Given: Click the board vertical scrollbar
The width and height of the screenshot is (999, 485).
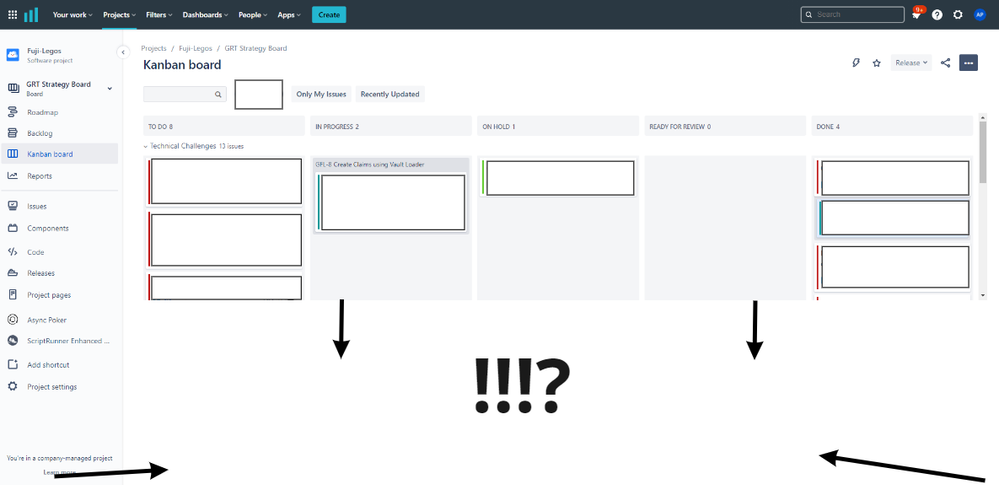Looking at the screenshot, I should click(x=983, y=160).
